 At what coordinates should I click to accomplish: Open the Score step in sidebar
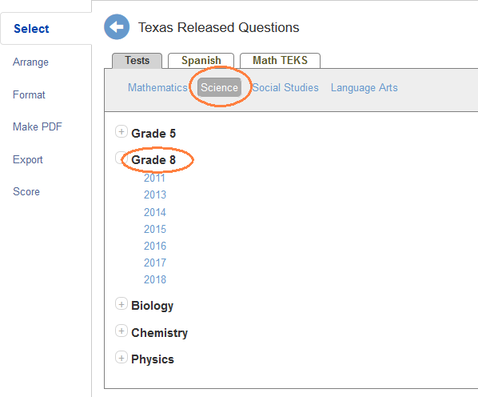click(x=26, y=192)
